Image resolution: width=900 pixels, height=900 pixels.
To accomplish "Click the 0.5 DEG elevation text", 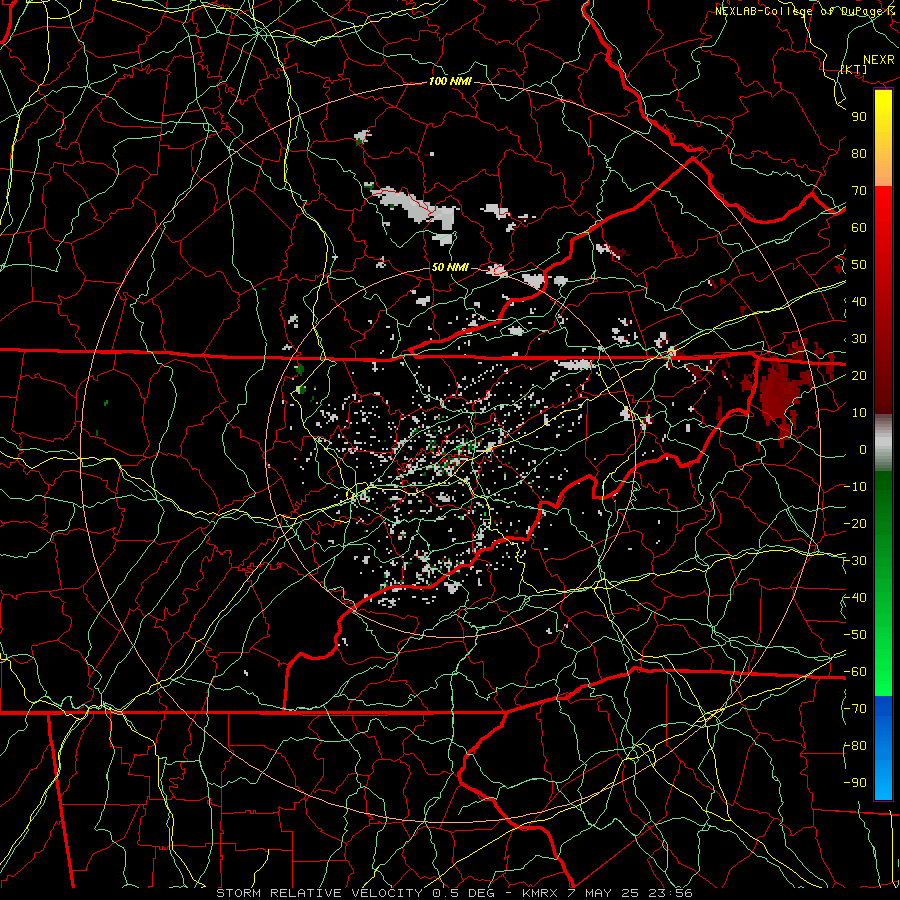I will (x=469, y=893).
